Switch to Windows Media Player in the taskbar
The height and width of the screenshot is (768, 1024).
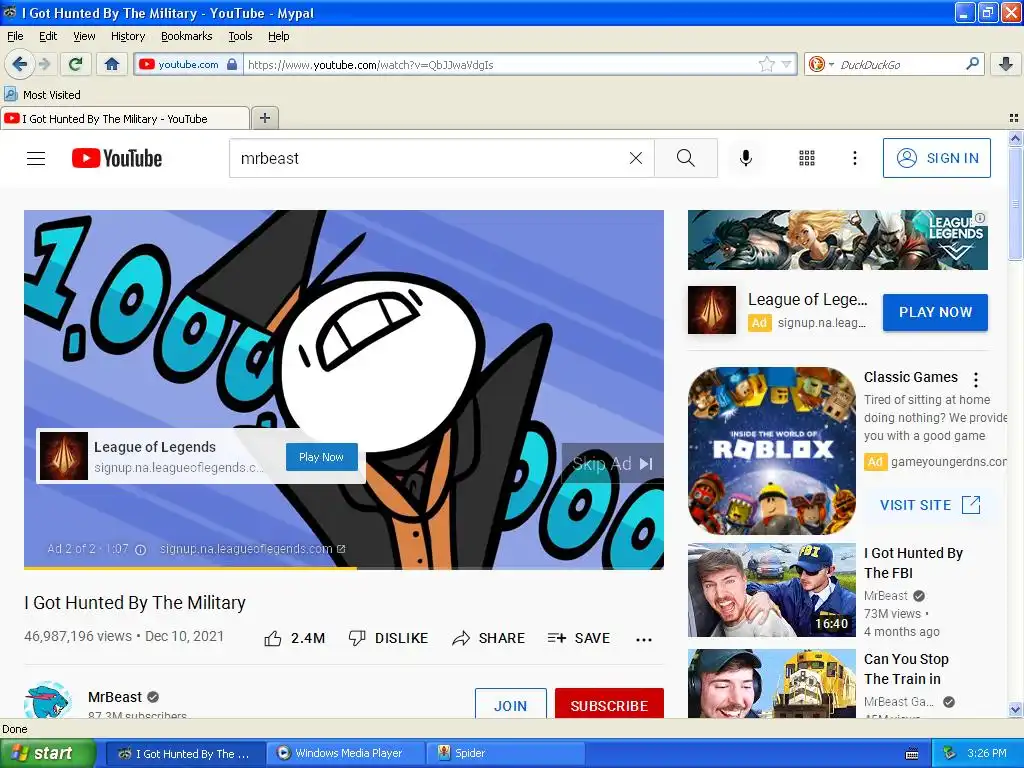coord(347,754)
